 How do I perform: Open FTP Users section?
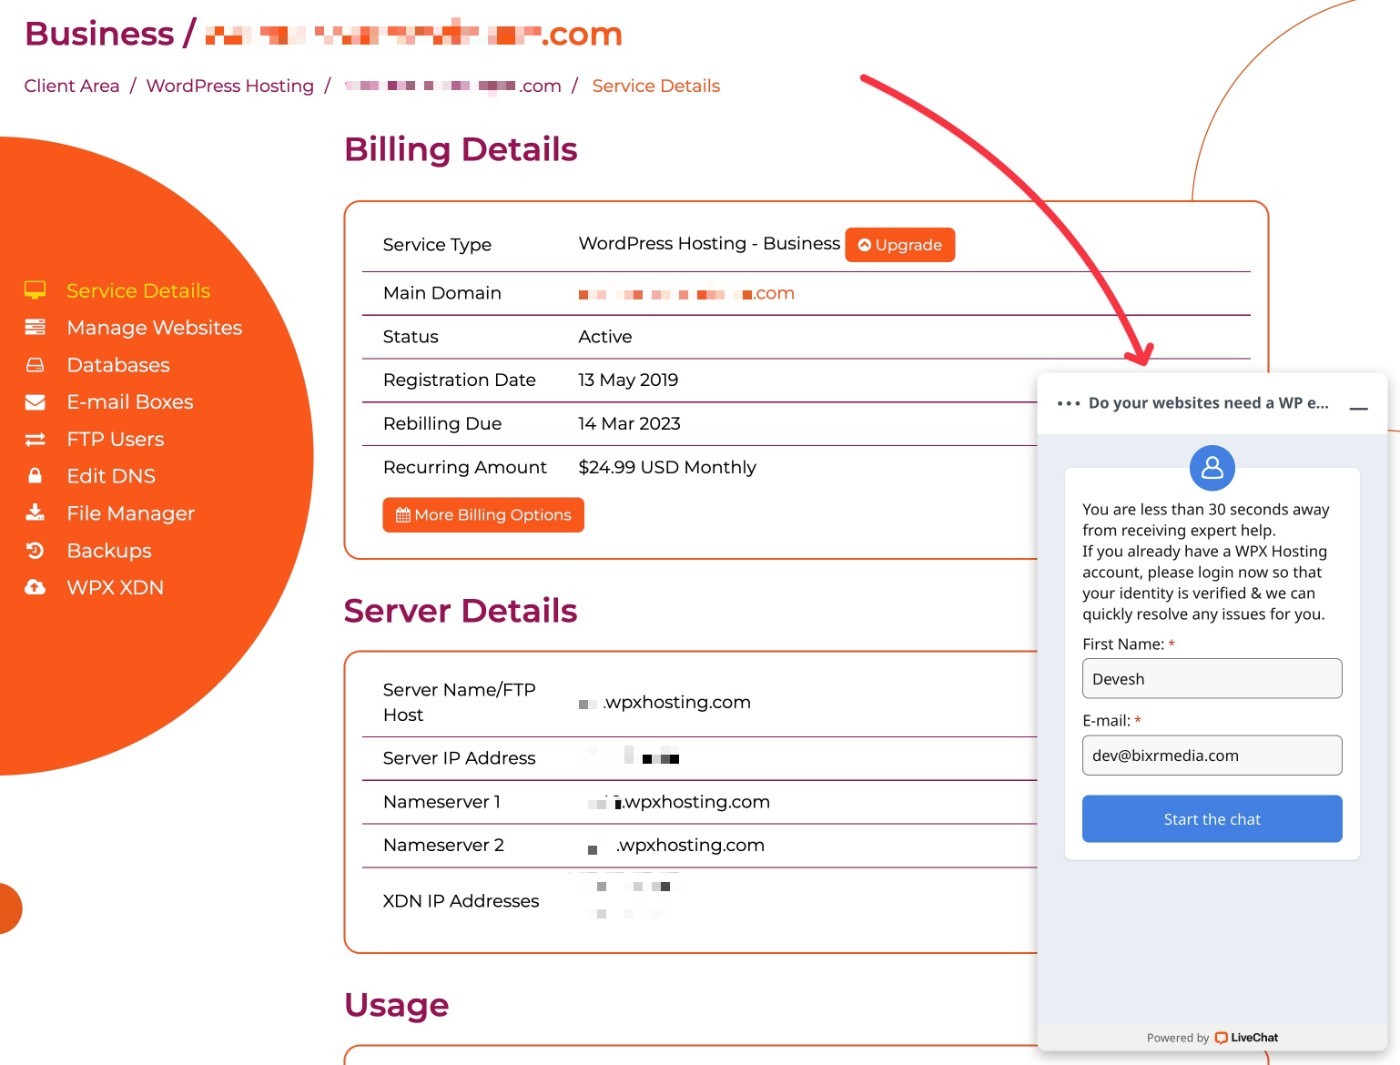point(115,439)
